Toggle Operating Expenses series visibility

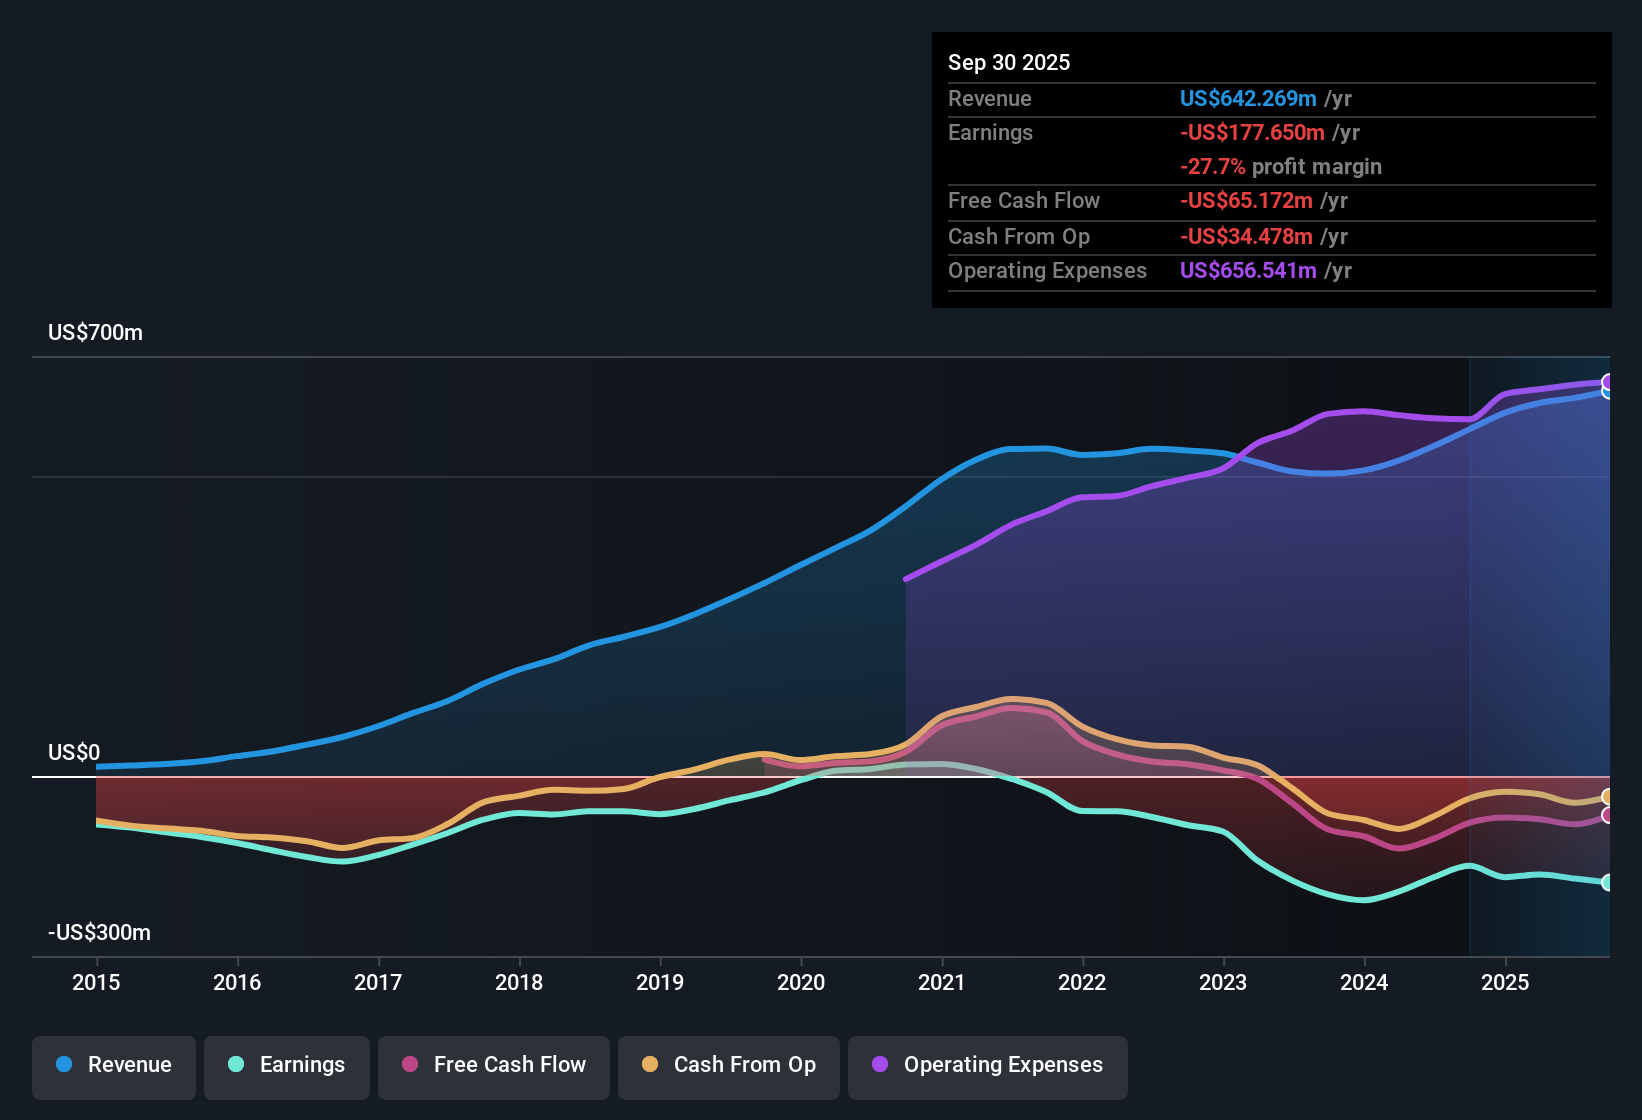987,1066
